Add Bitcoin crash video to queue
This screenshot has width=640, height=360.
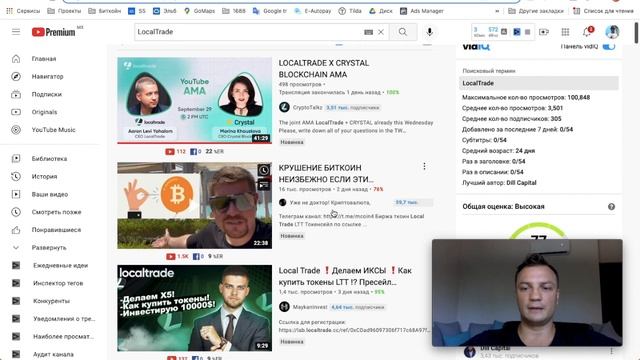264,185
